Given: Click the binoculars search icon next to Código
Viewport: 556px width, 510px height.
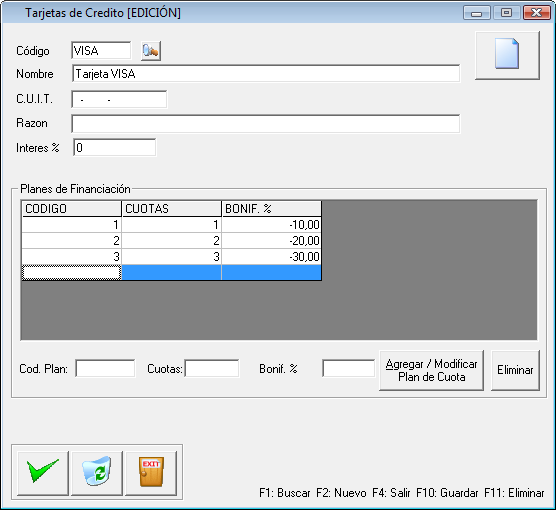Looking at the screenshot, I should (x=151, y=51).
